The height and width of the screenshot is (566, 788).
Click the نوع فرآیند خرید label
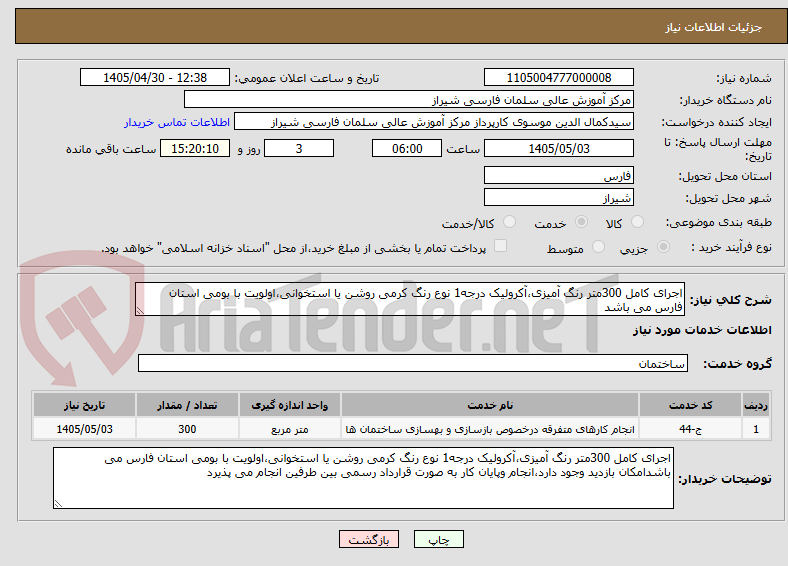point(732,247)
